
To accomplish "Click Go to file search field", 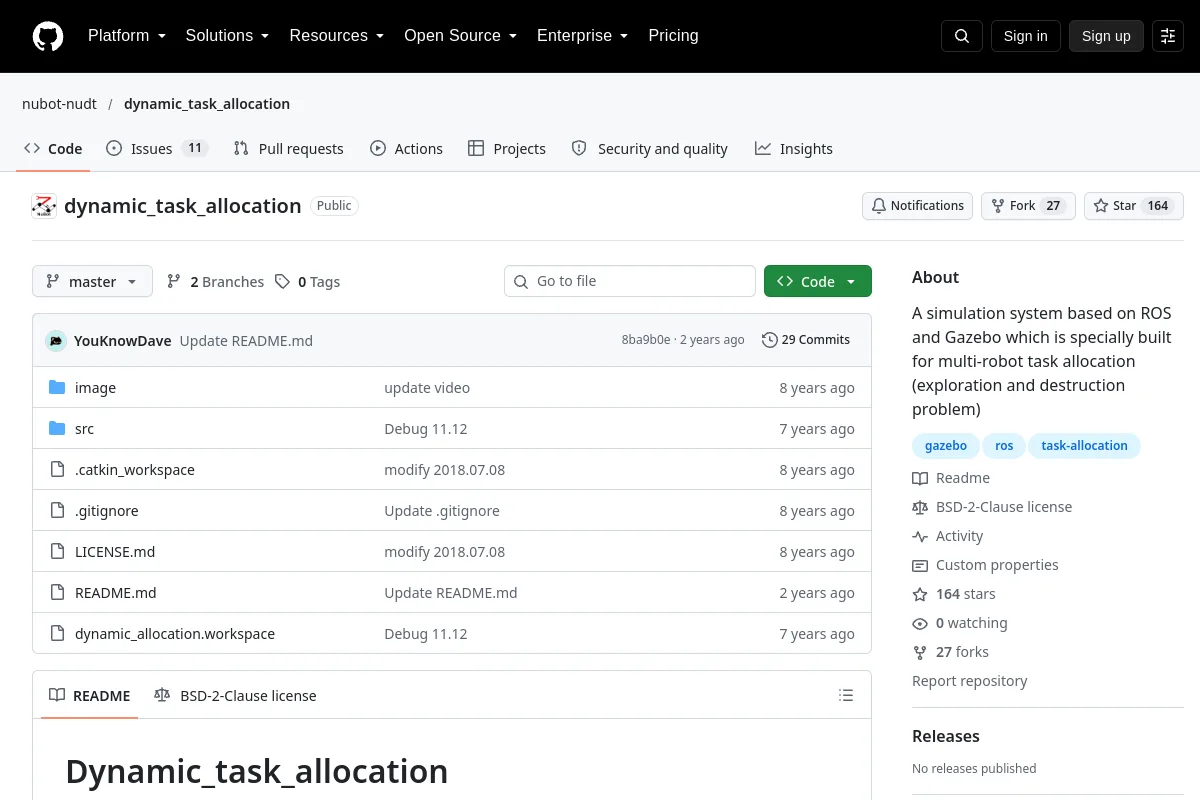I will tap(630, 281).
